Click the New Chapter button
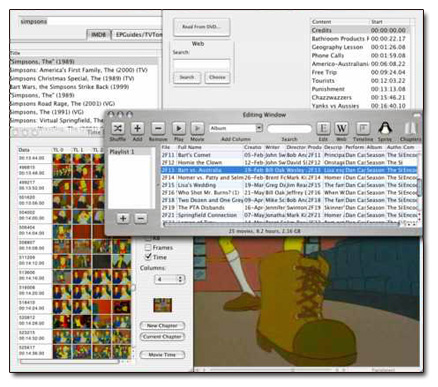 click(162, 326)
